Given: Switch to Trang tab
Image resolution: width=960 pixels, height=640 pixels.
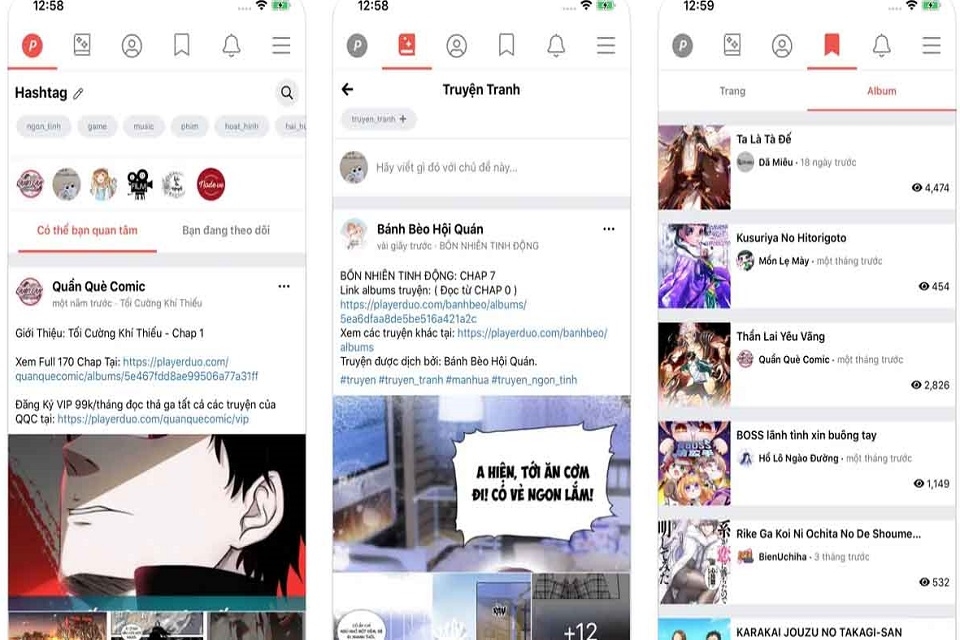Looking at the screenshot, I should pyautogui.click(x=732, y=91).
